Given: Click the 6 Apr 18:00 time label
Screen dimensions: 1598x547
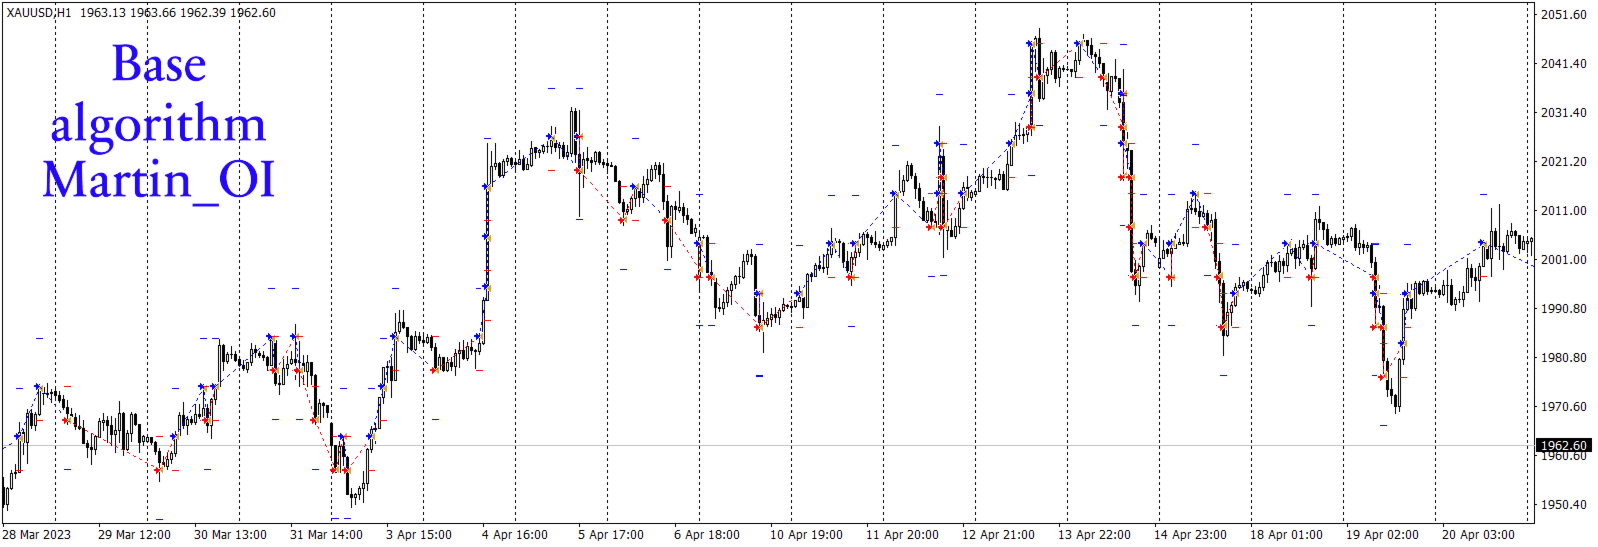Looking at the screenshot, I should coord(707,535).
